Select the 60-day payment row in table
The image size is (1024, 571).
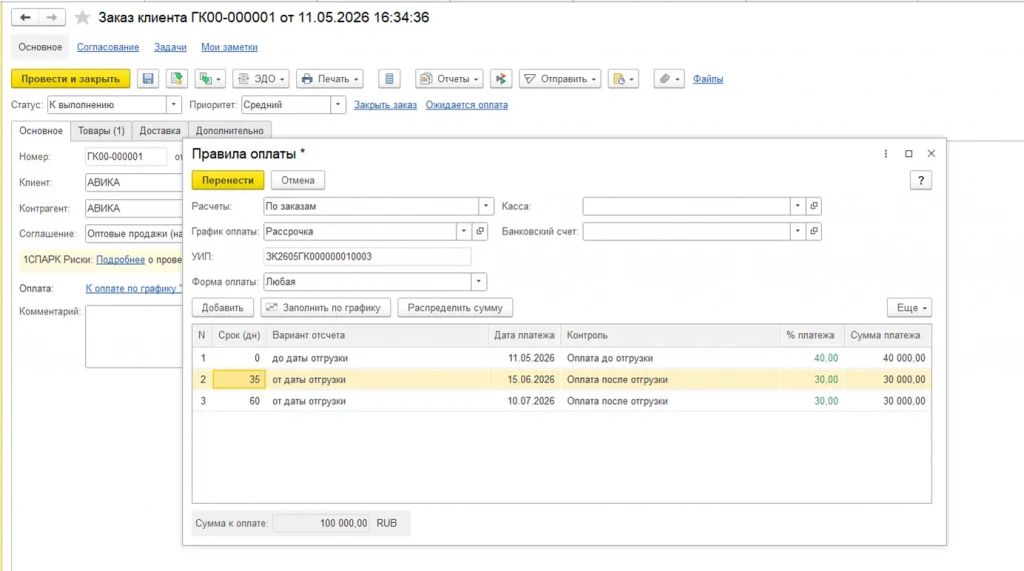(562, 401)
